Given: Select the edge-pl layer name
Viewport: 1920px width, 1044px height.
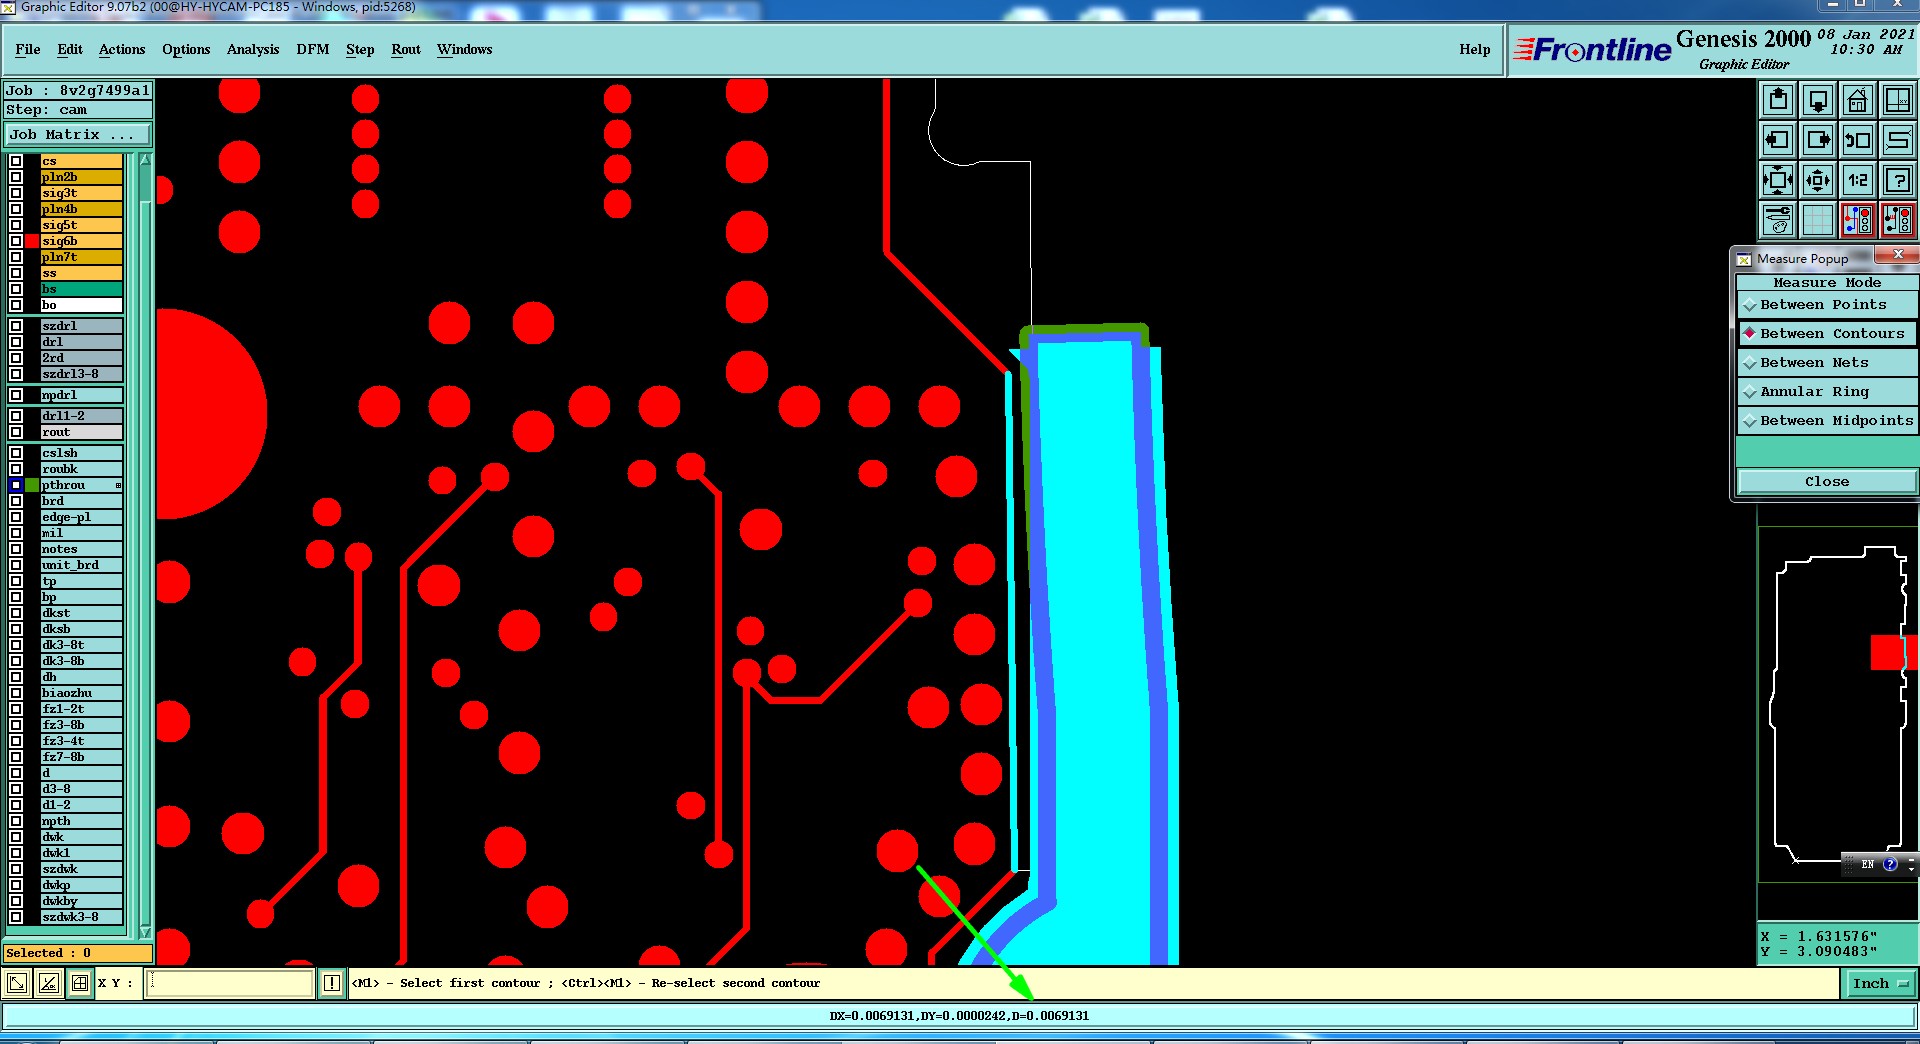Looking at the screenshot, I should coord(81,517).
